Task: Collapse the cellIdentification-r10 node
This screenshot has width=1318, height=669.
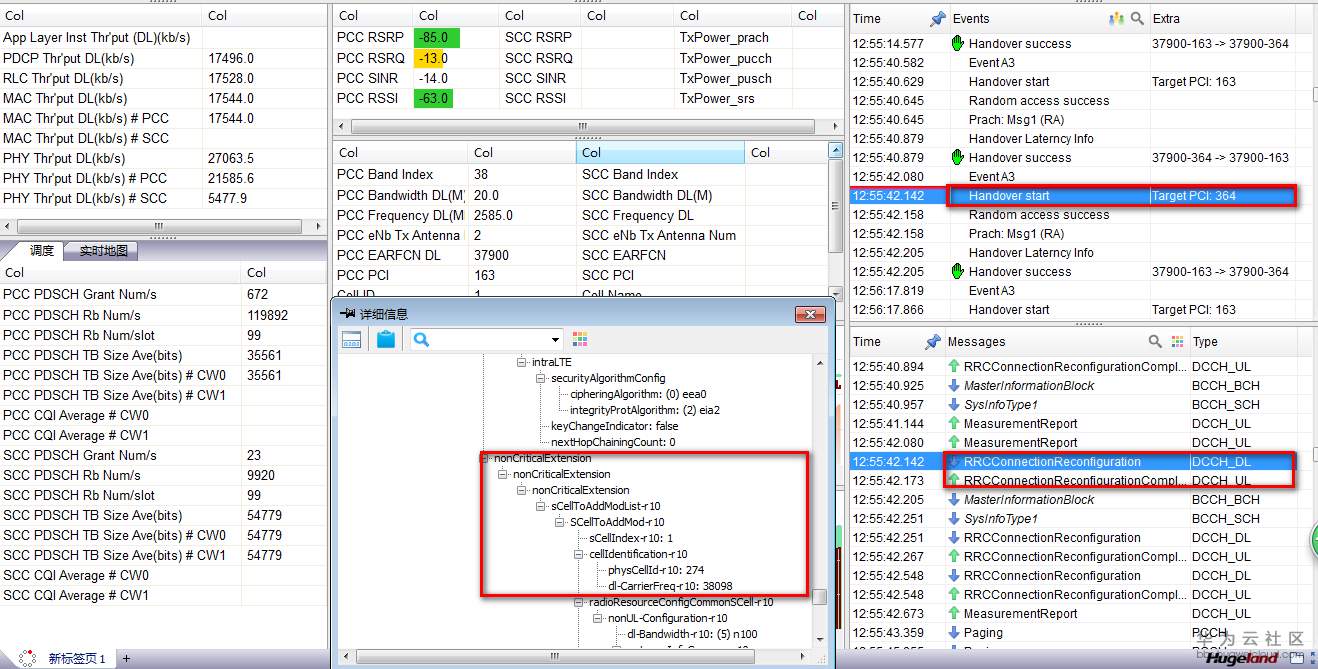Action: click(x=578, y=554)
